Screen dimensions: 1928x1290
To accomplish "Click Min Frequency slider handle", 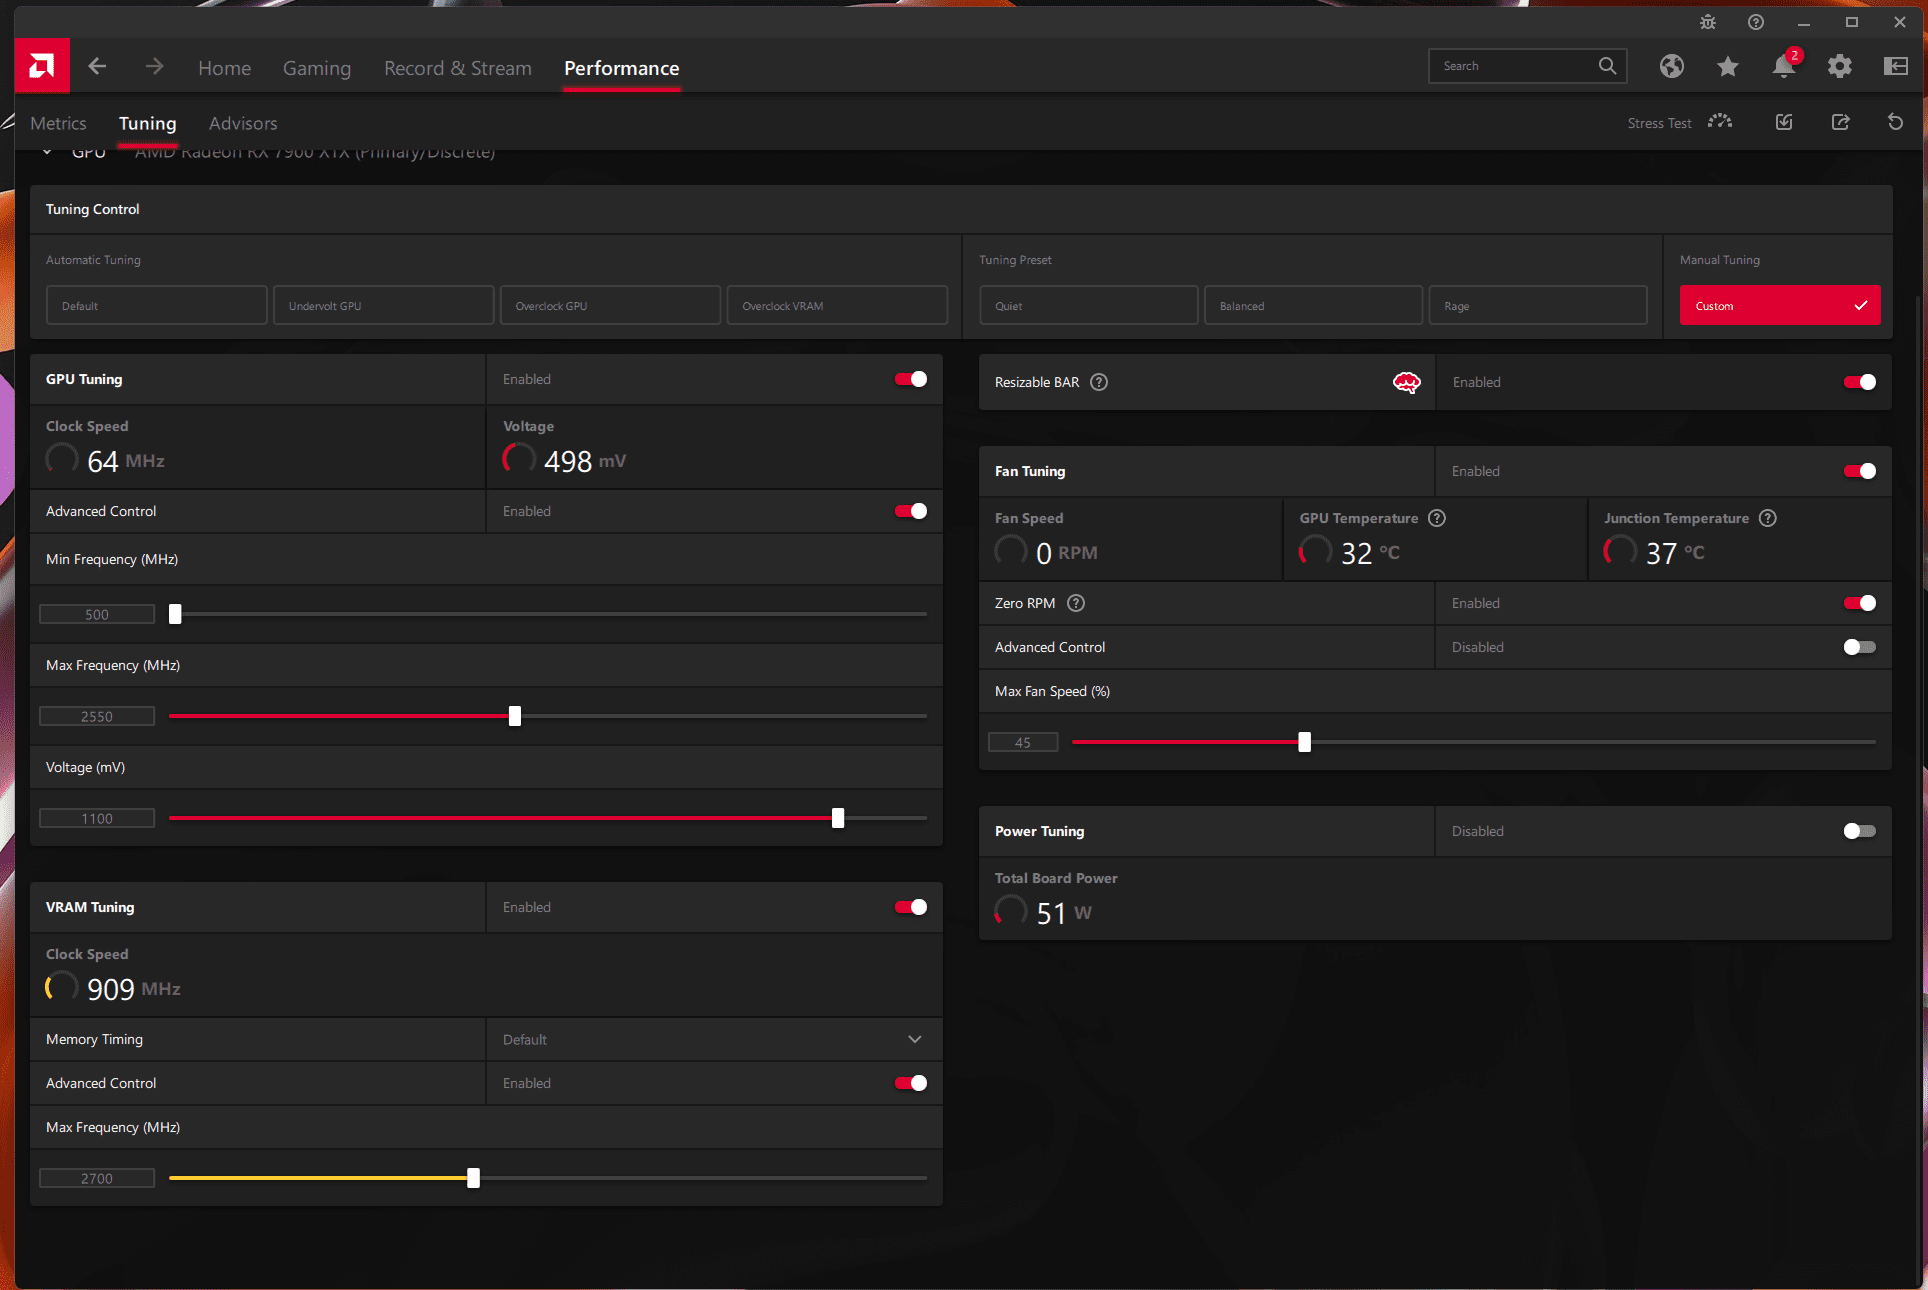I will (x=175, y=614).
